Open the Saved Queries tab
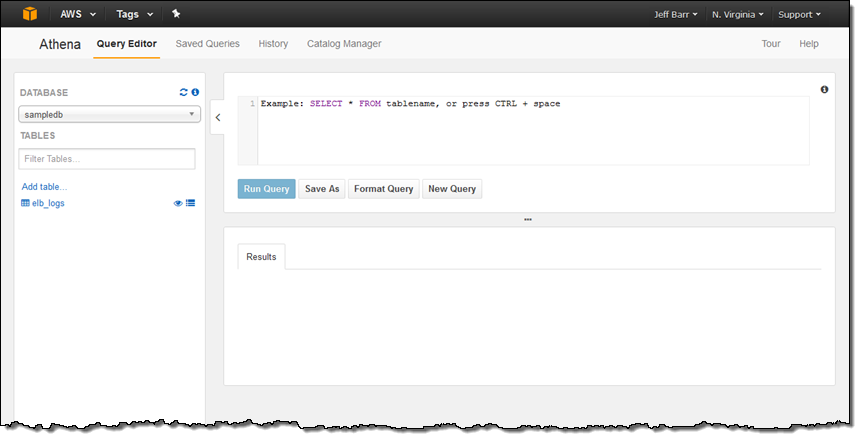This screenshot has height=439, width=860. 207,44
